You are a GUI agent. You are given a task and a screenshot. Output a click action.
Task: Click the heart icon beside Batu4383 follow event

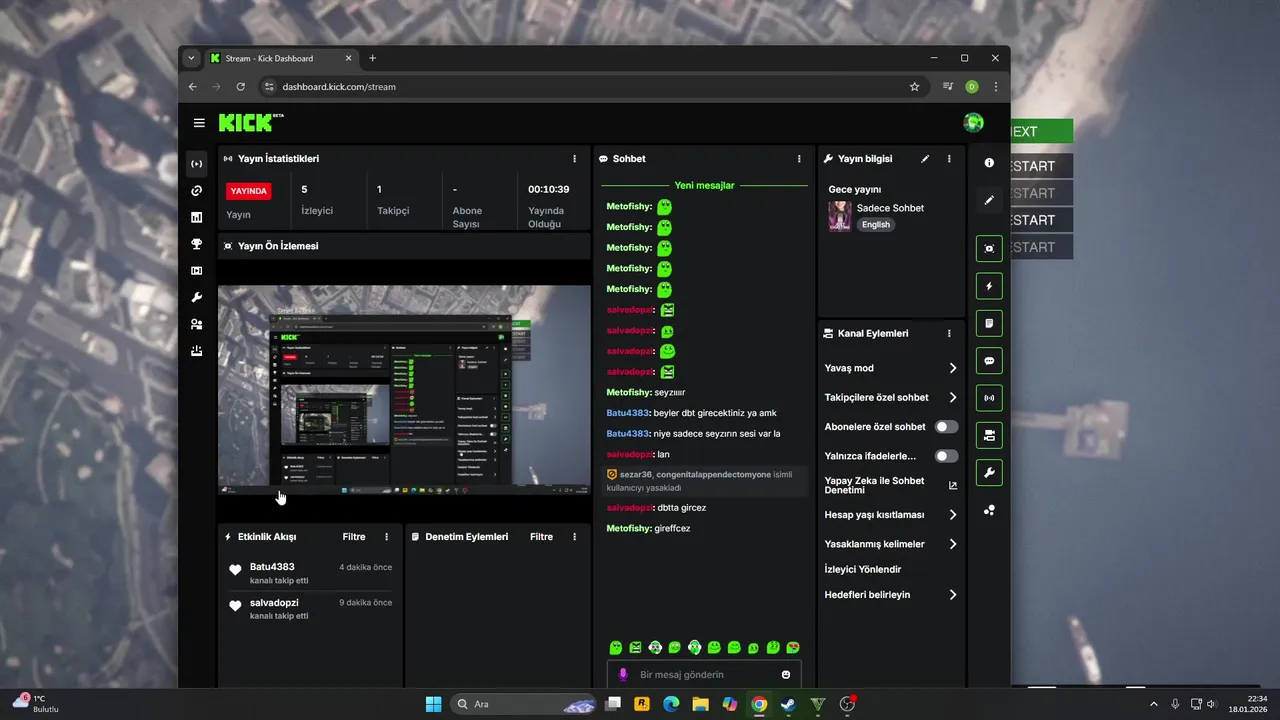235,570
